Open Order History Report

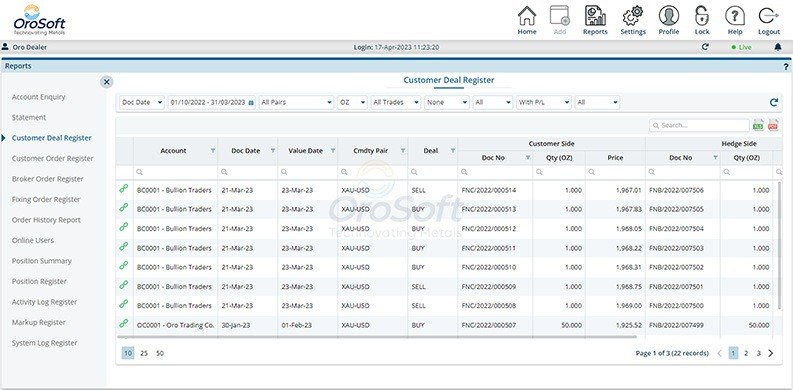(x=46, y=220)
